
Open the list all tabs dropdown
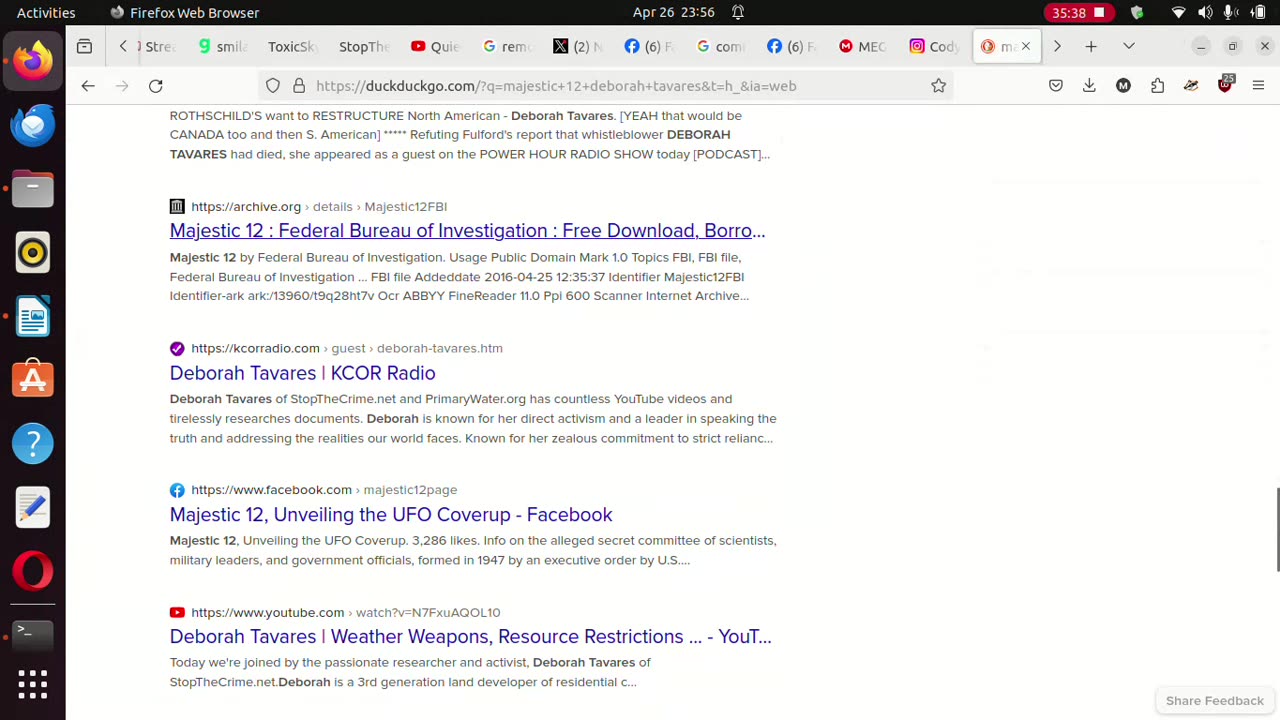click(x=1129, y=46)
